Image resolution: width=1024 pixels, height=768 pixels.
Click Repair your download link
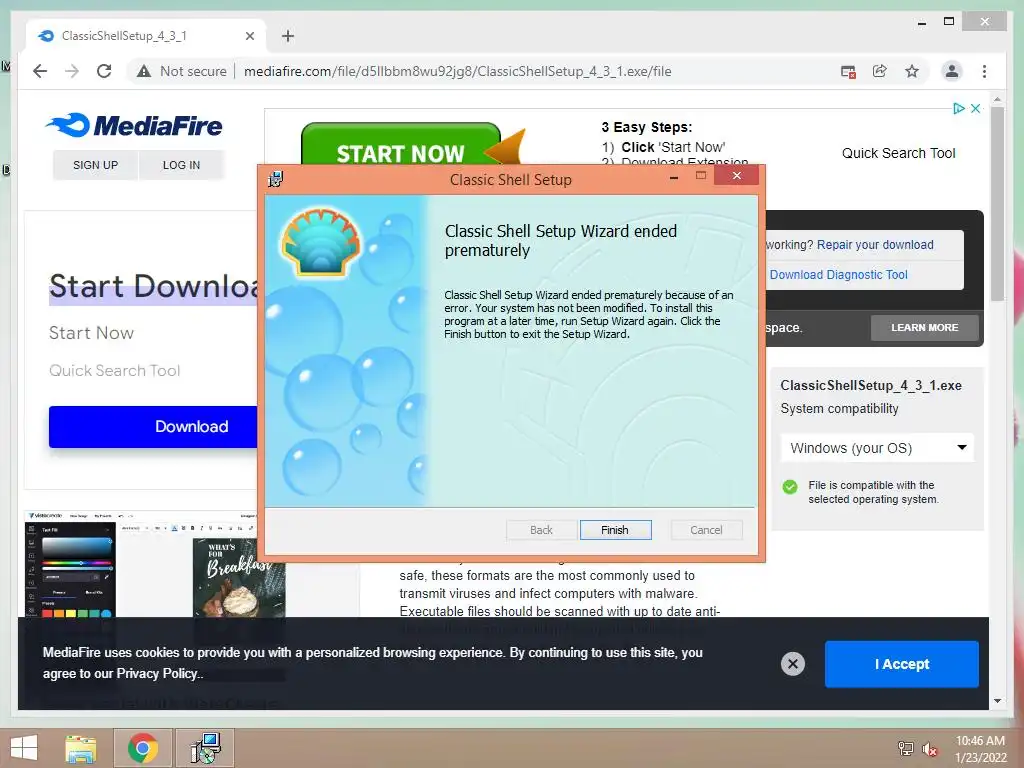pos(875,245)
